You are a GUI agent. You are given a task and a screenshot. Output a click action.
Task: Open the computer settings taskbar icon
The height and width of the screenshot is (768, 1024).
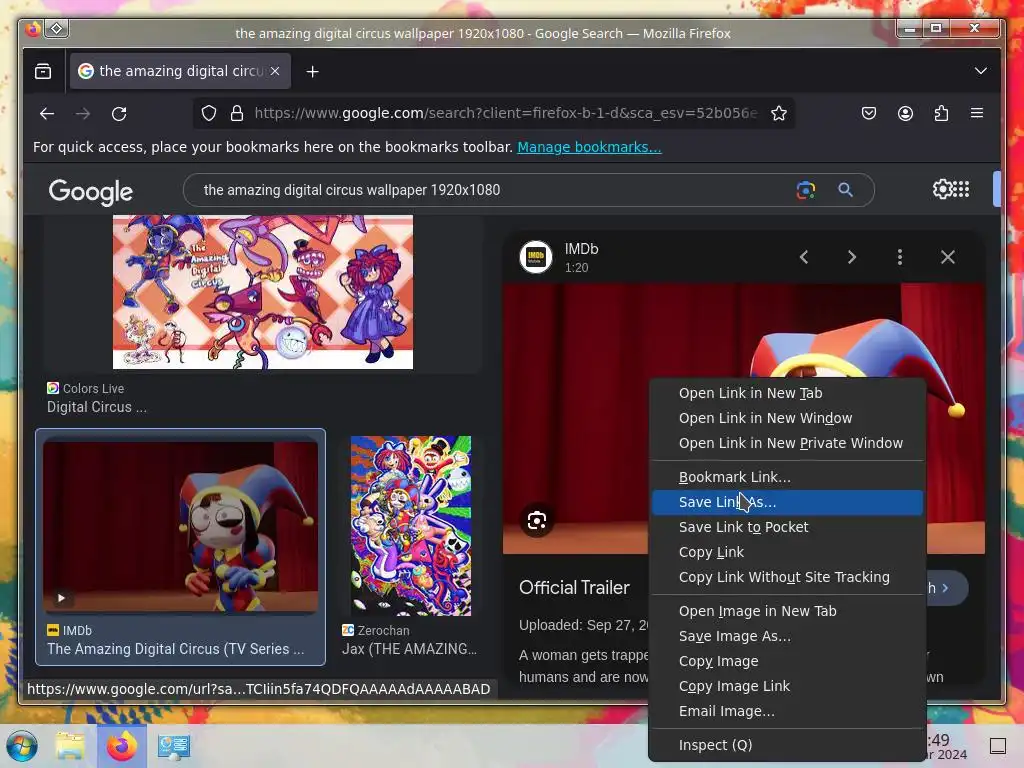click(174, 746)
